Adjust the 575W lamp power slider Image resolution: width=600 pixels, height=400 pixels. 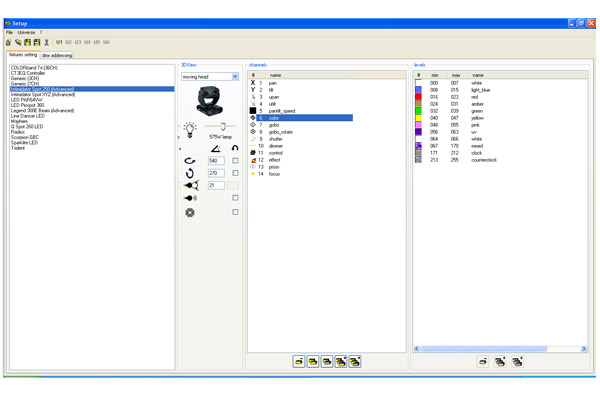(x=222, y=128)
